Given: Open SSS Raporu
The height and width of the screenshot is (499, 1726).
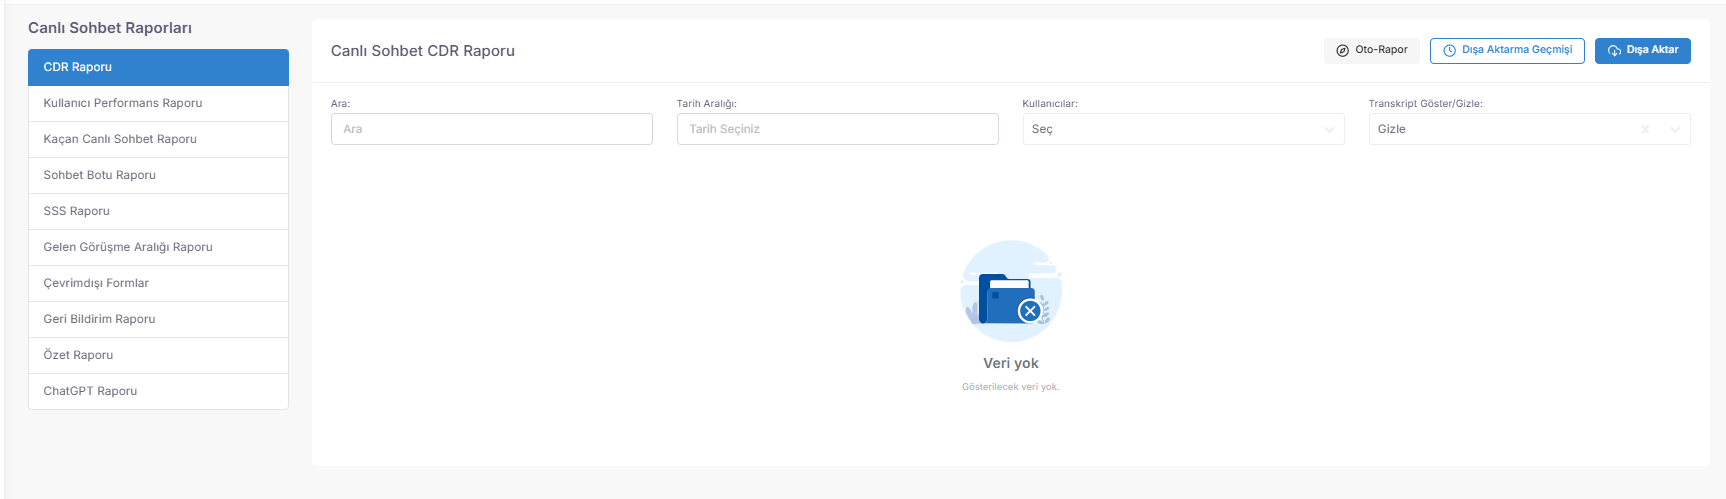Looking at the screenshot, I should (158, 211).
